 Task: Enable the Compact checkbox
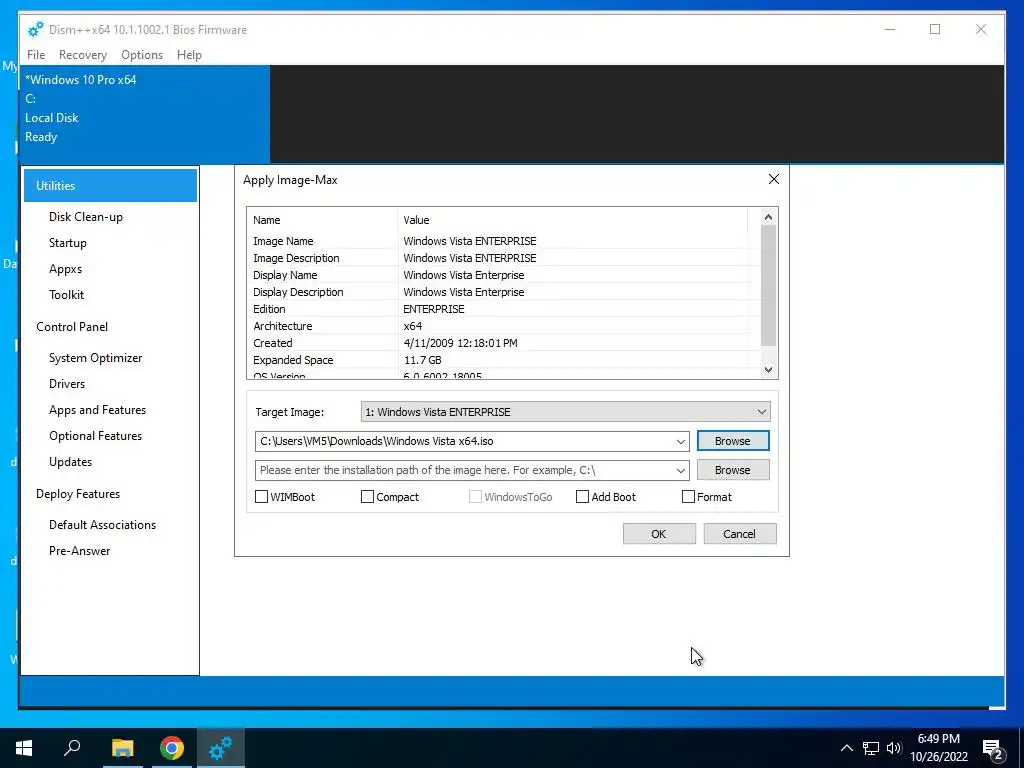click(x=367, y=497)
